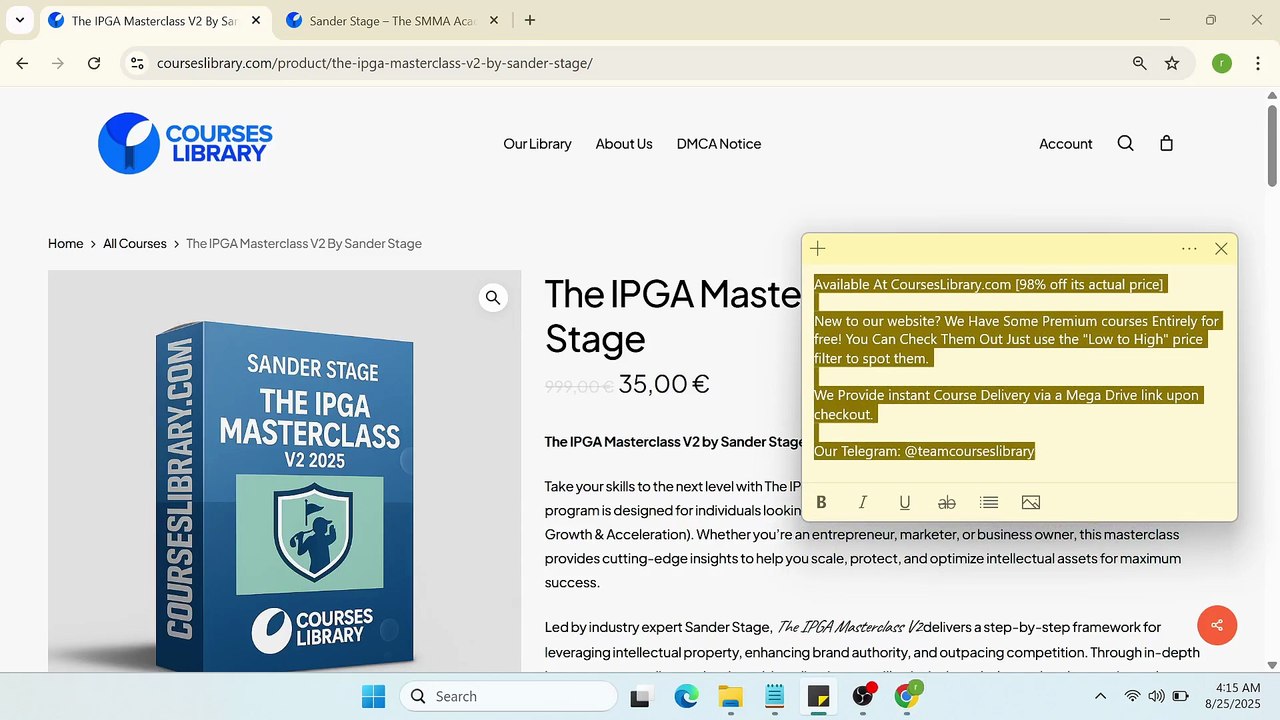Add a new sticky note with plus icon
Image resolution: width=1280 pixels, height=720 pixels.
coord(818,249)
